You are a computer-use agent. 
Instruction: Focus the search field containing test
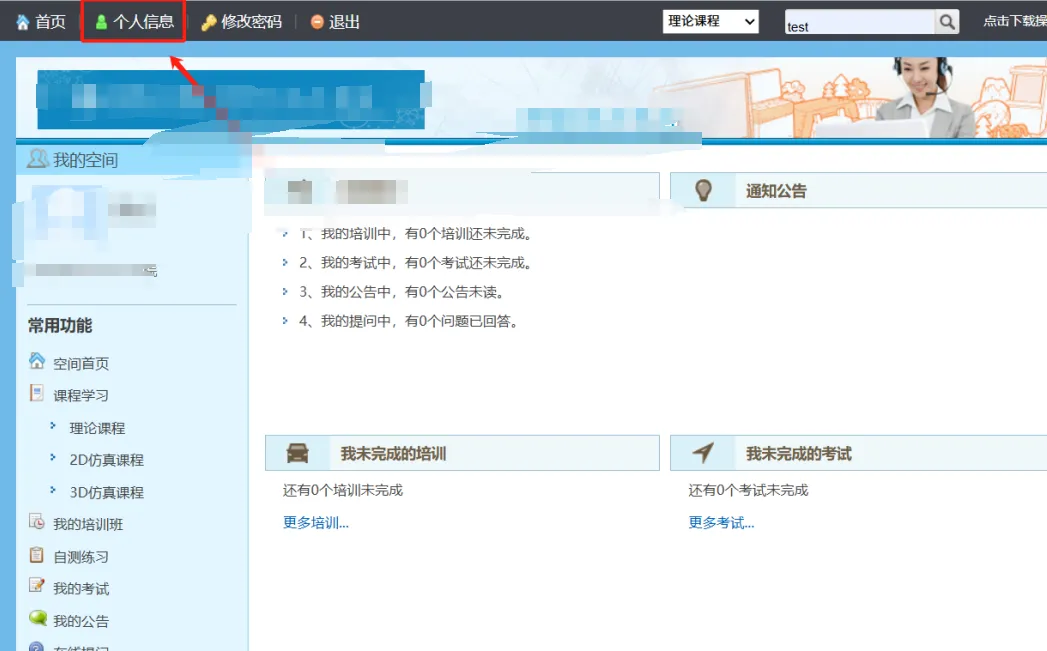859,22
